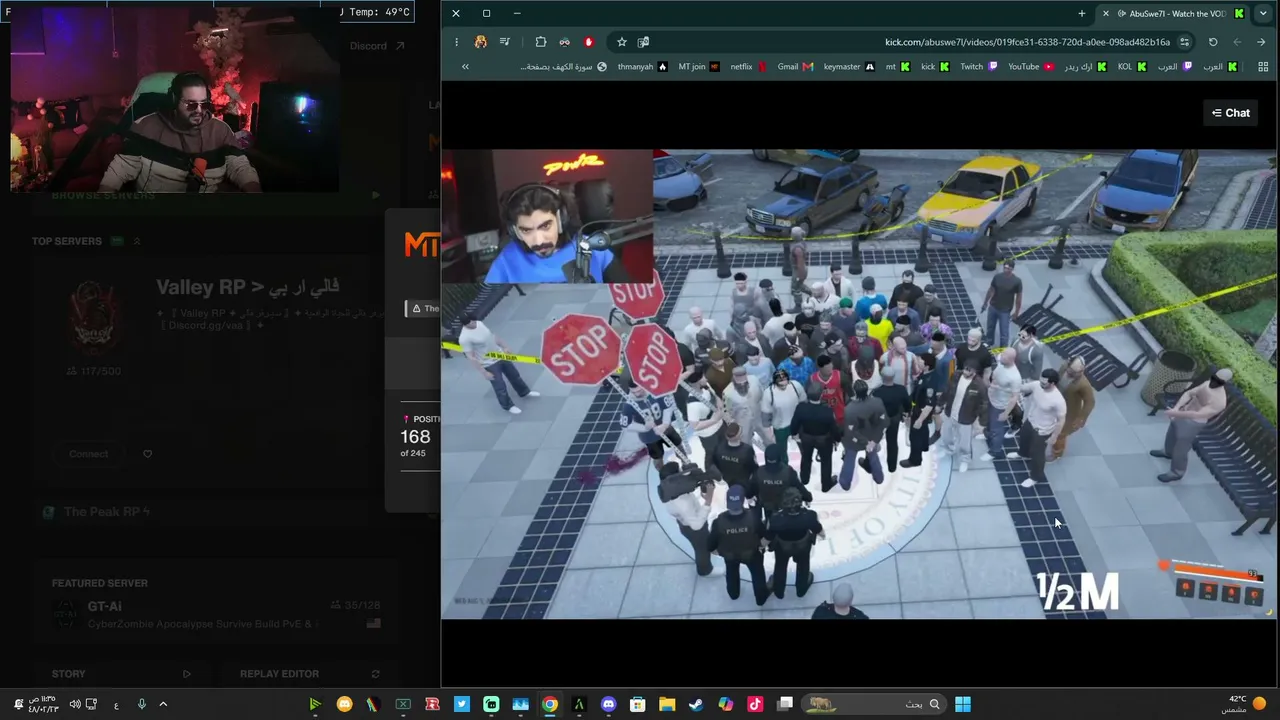Select the AbuSwe7l Watch the VOD tab
1280x720 pixels.
coord(1173,13)
